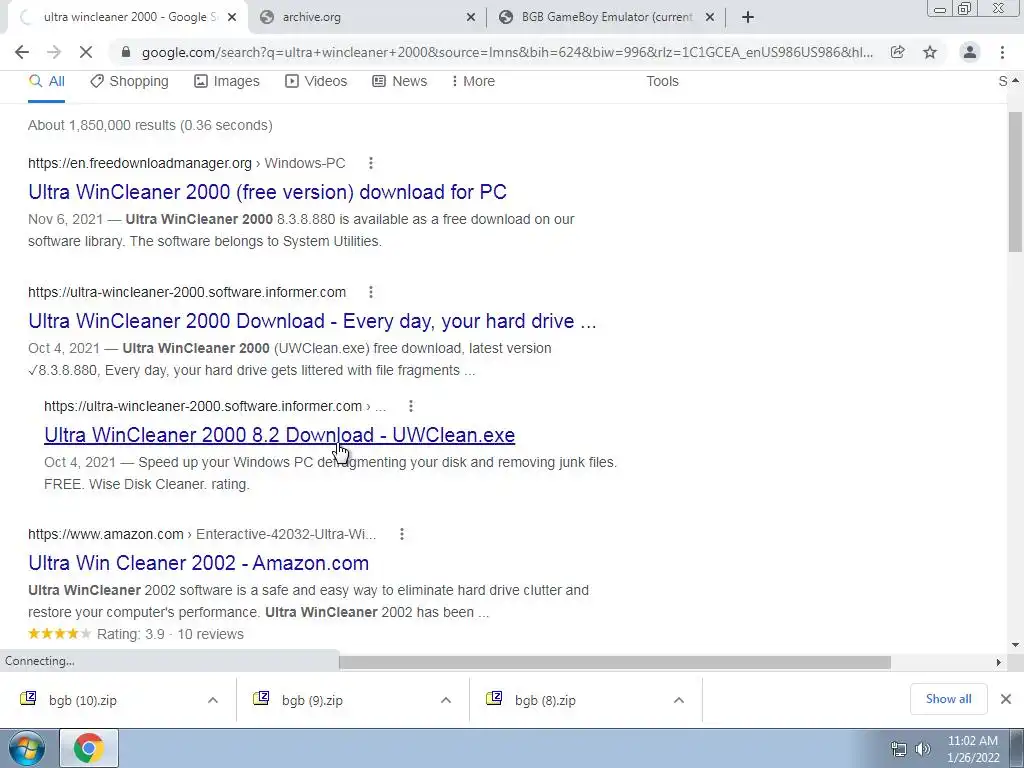Click the amazon.com URL breadcrumb
Image resolution: width=1024 pixels, height=768 pixels.
(x=202, y=534)
